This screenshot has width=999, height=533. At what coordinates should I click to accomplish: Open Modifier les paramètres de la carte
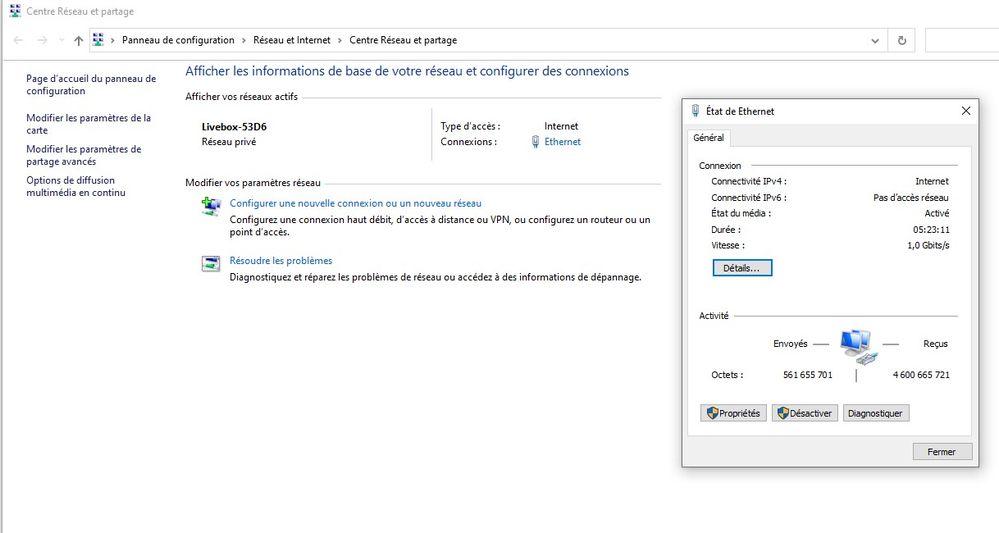click(x=88, y=124)
